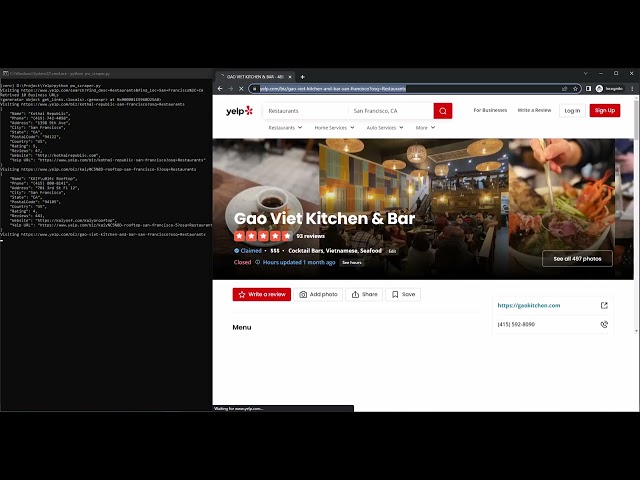Click the five-star rating icons
This screenshot has height=480, width=640.
[263, 236]
